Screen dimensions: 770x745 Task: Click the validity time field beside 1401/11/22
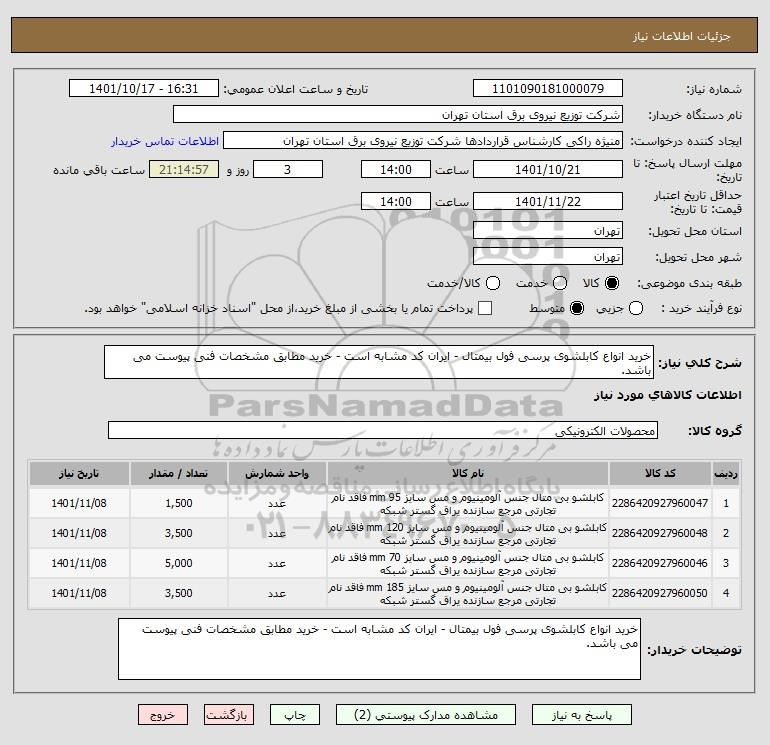396,201
